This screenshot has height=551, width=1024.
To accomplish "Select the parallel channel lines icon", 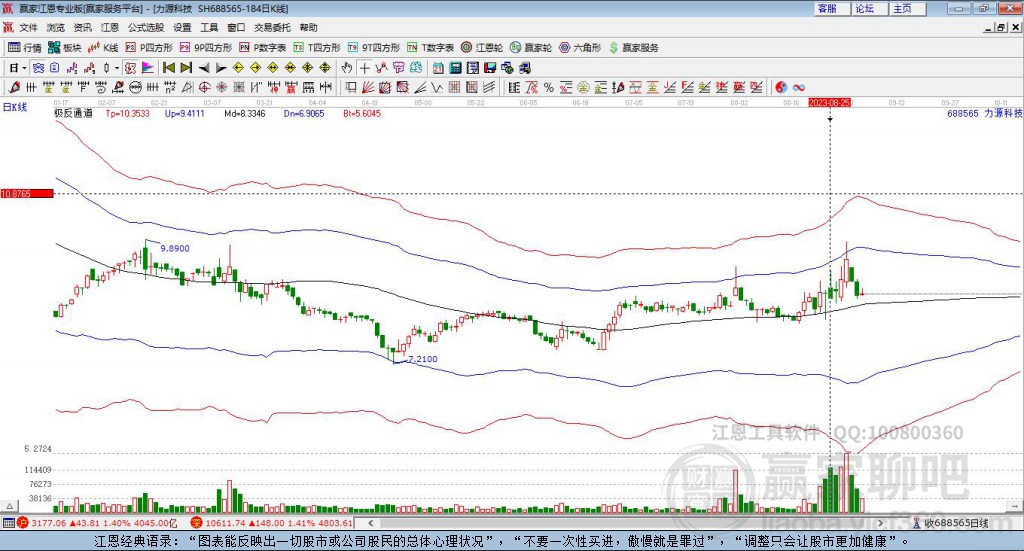I will tap(488, 87).
